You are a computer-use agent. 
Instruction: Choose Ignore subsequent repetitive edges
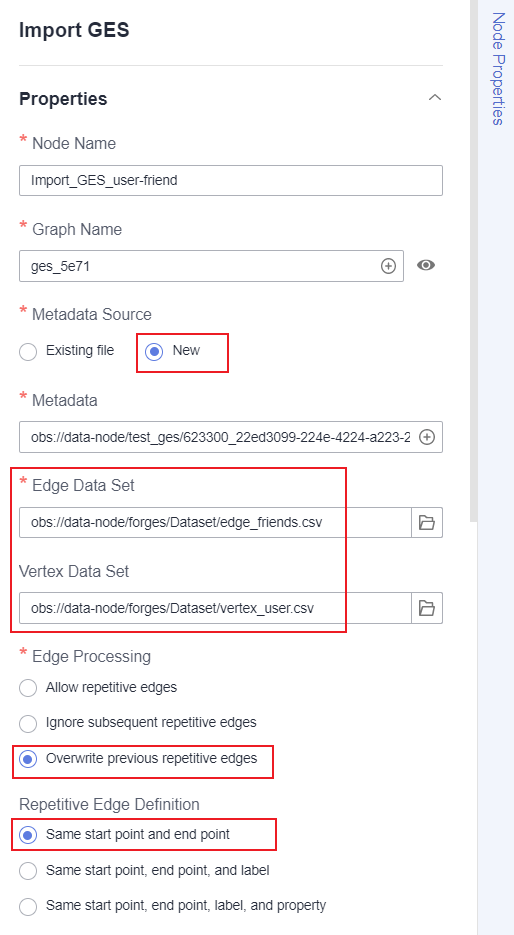tap(28, 723)
